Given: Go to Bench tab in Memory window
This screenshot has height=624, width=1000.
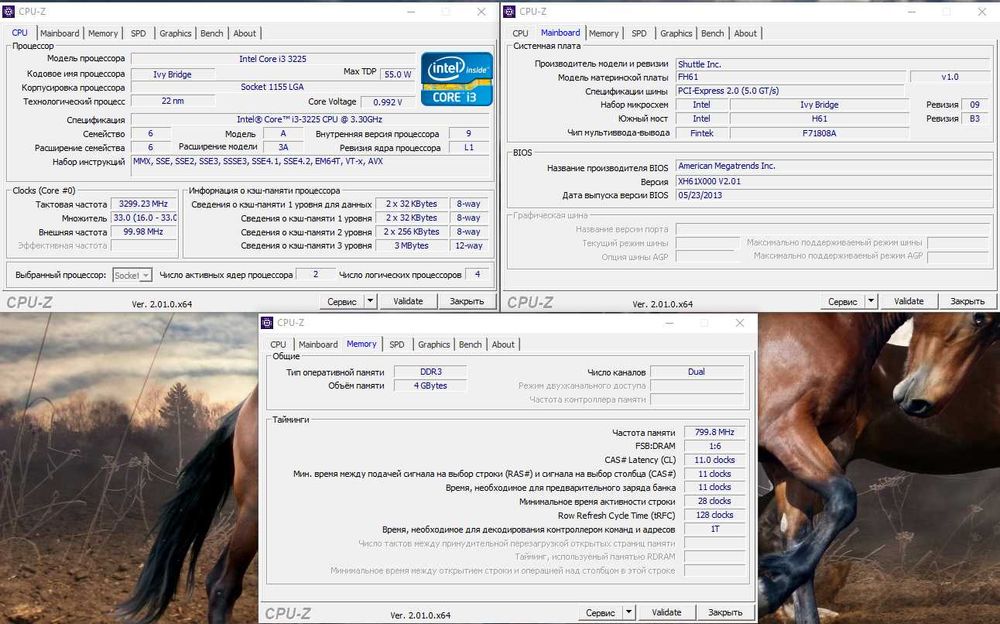Looking at the screenshot, I should [x=470, y=345].
